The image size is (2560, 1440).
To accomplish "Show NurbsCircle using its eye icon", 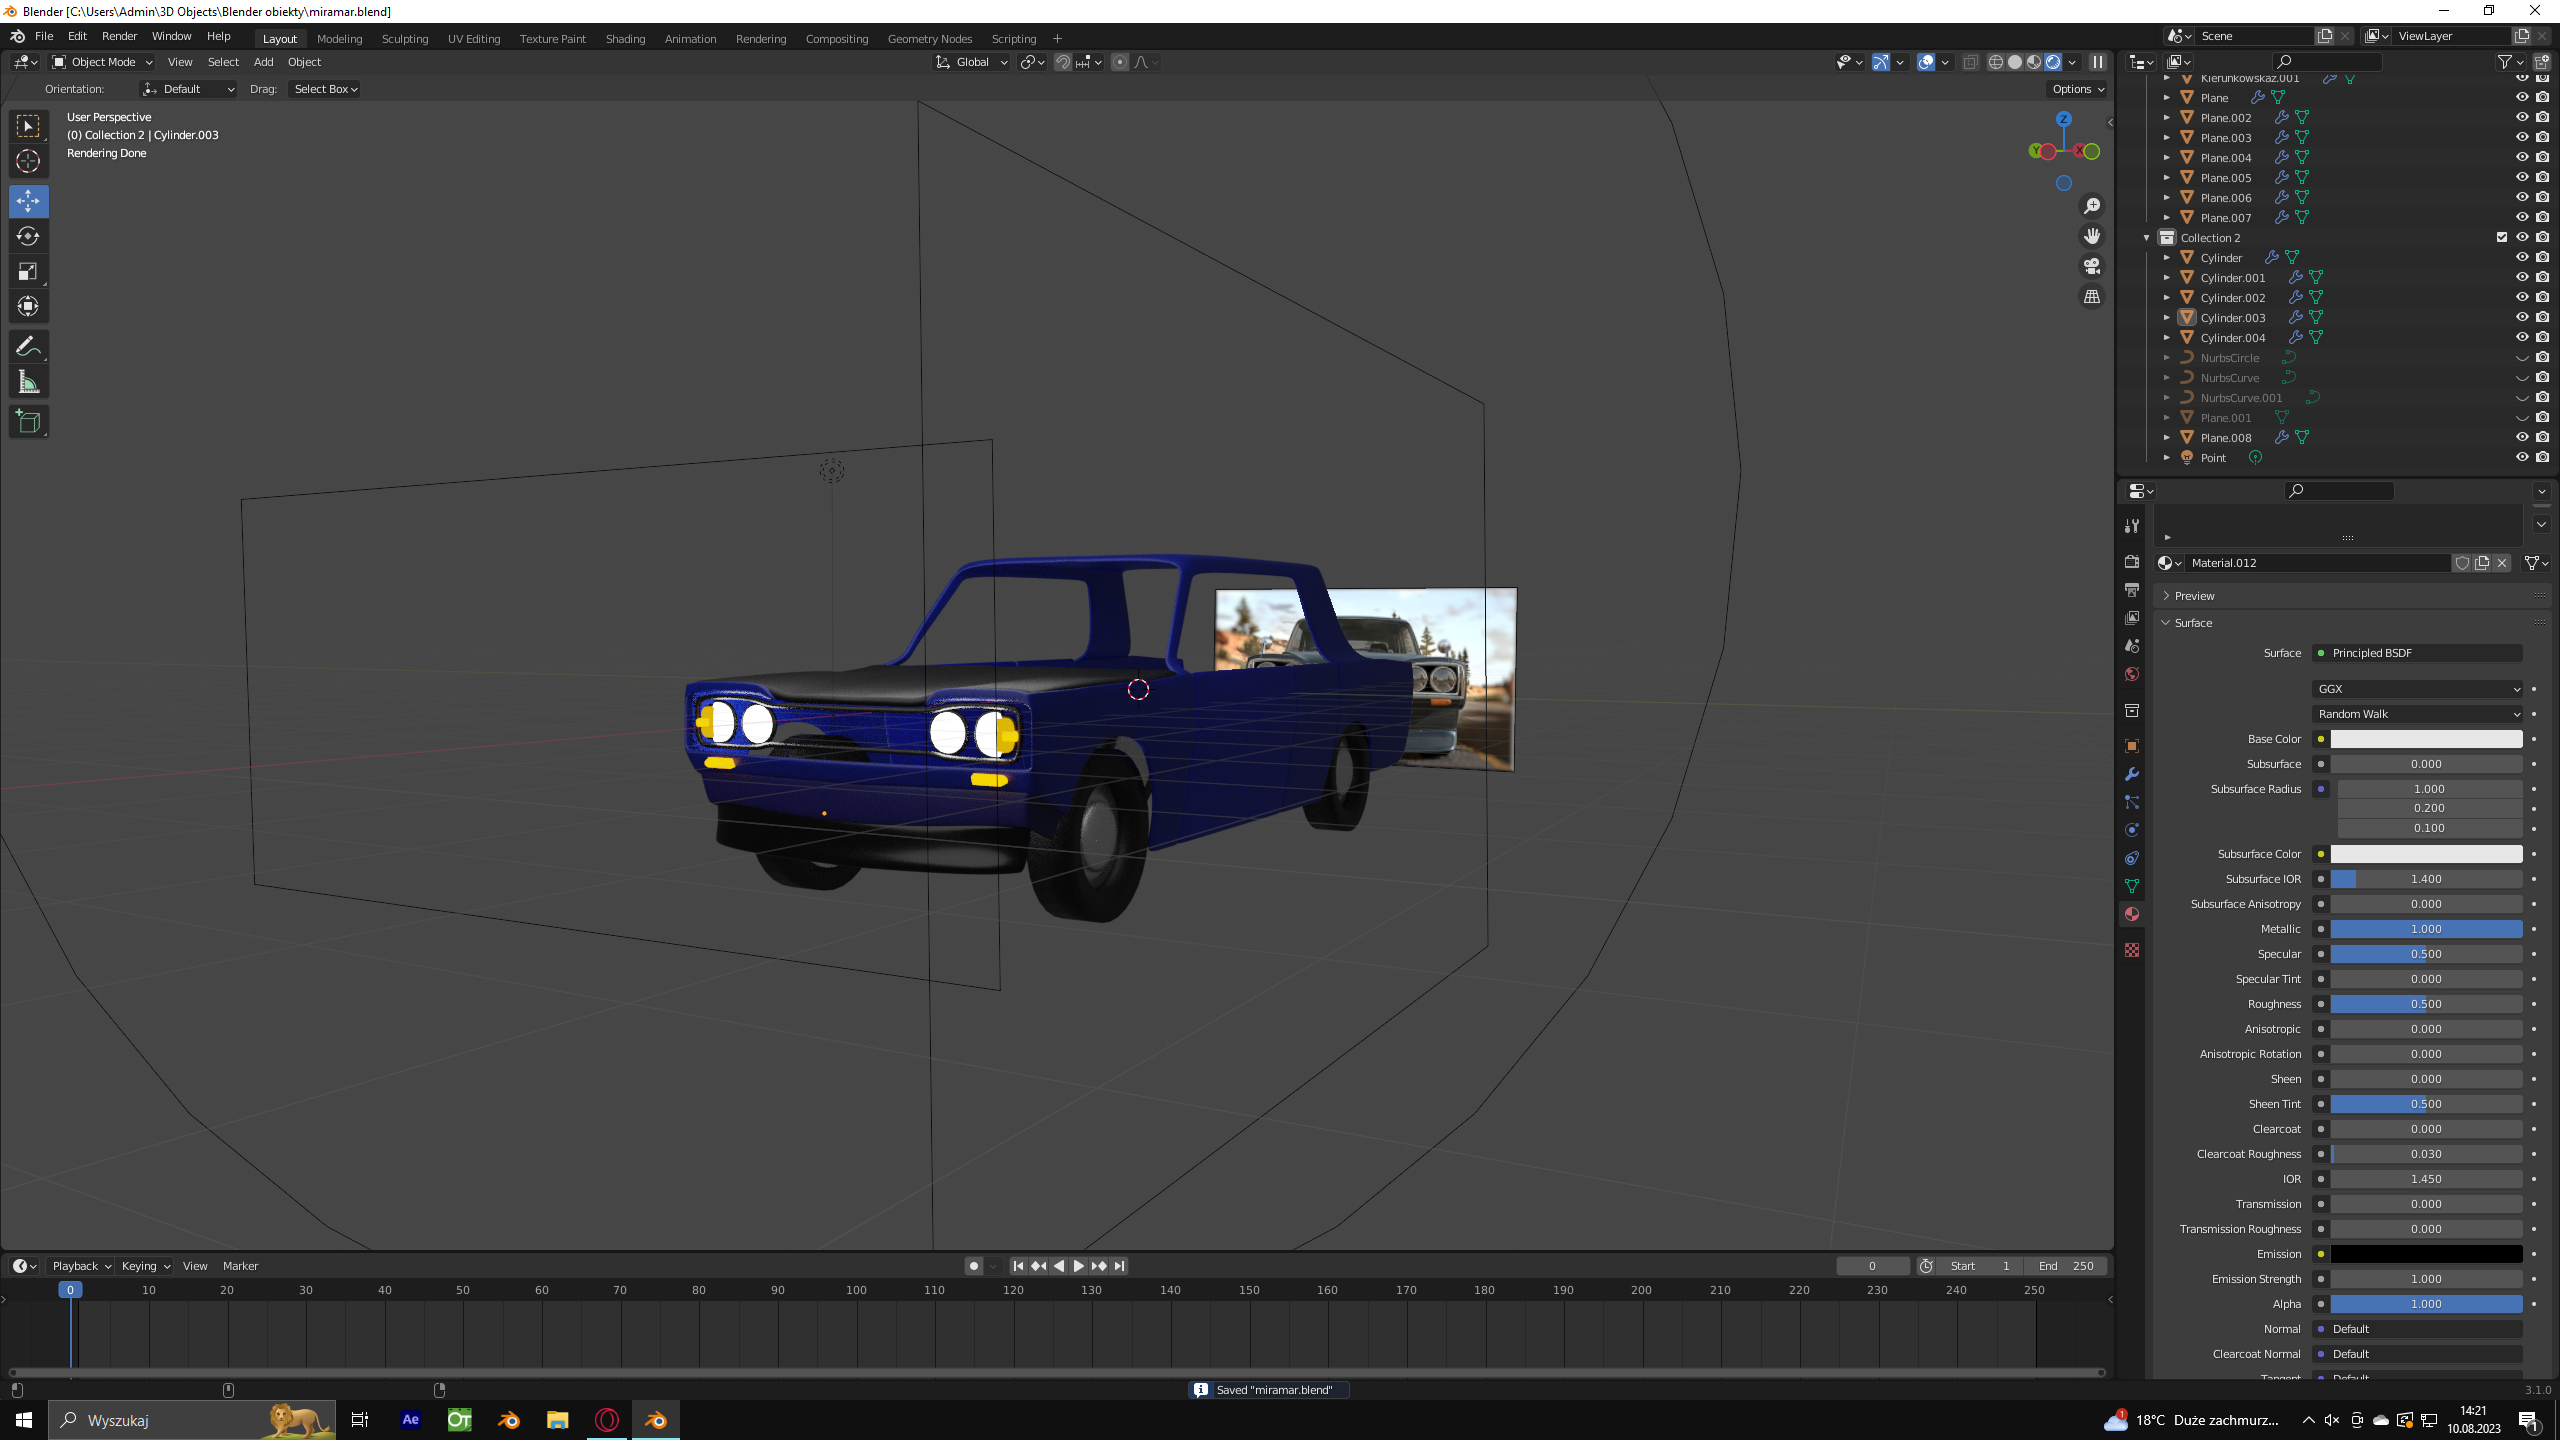I will click(x=2522, y=358).
